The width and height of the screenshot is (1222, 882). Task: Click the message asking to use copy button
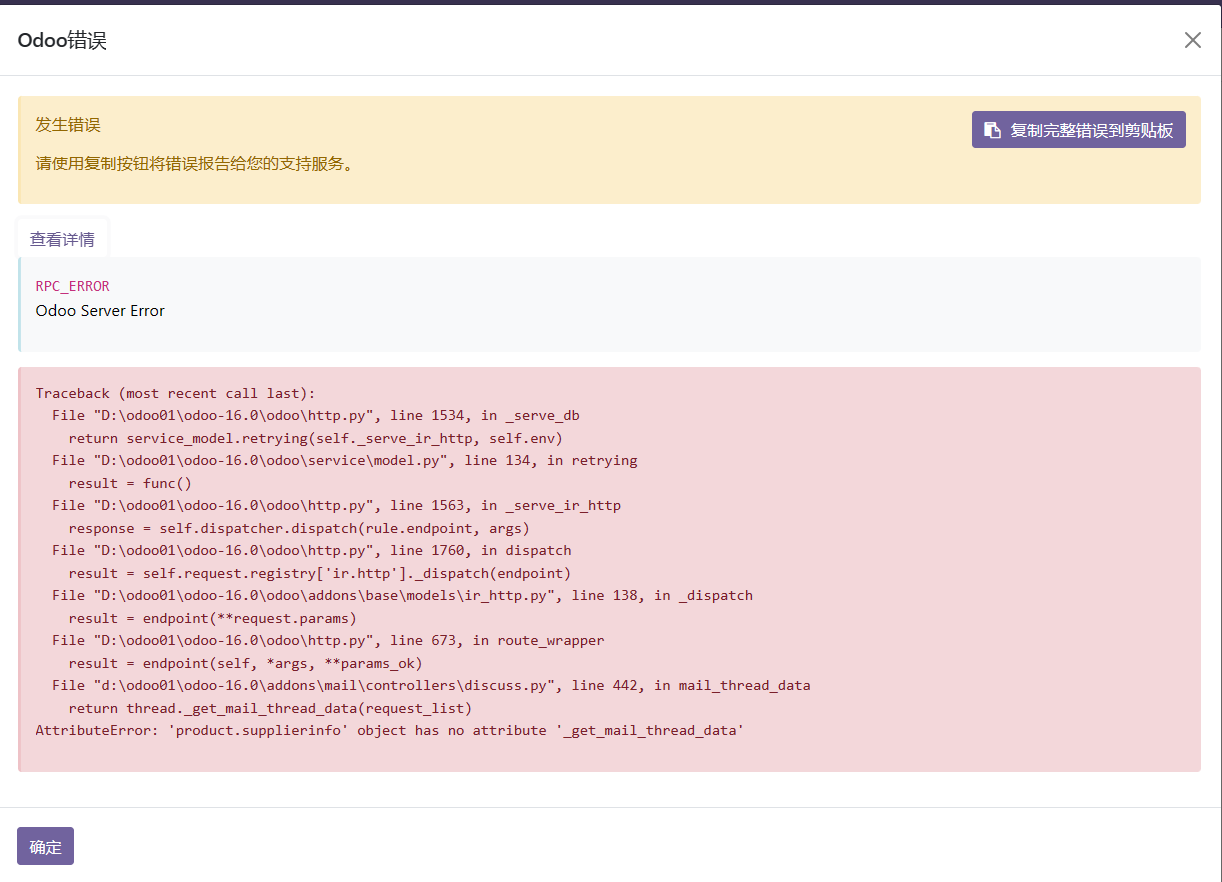pyautogui.click(x=196, y=164)
